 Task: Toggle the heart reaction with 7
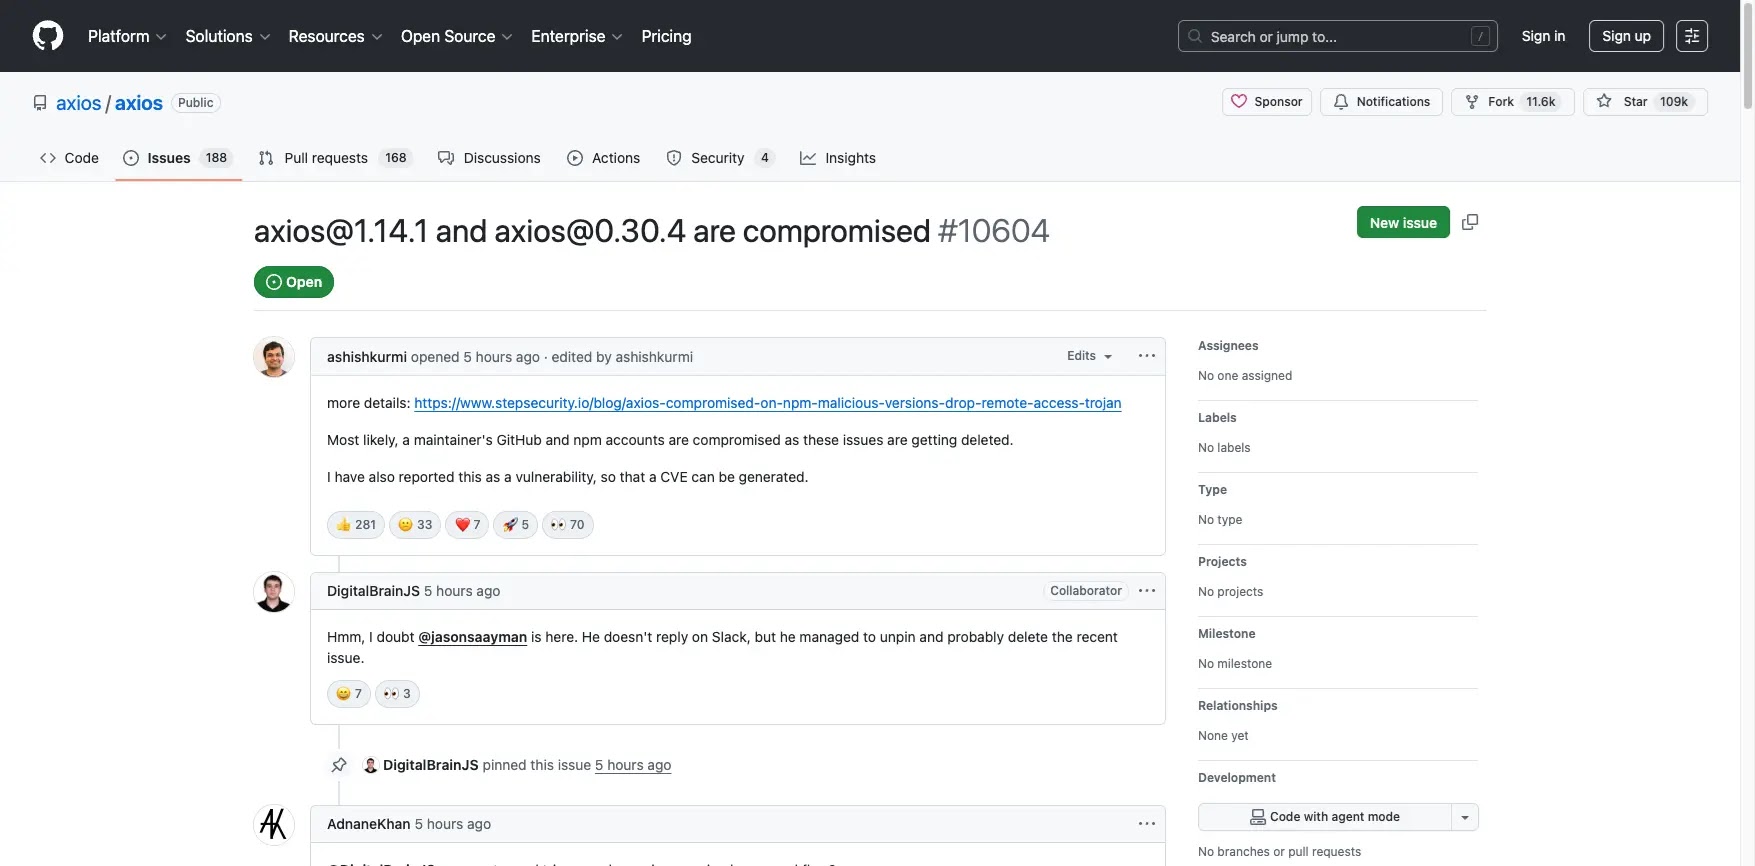467,525
